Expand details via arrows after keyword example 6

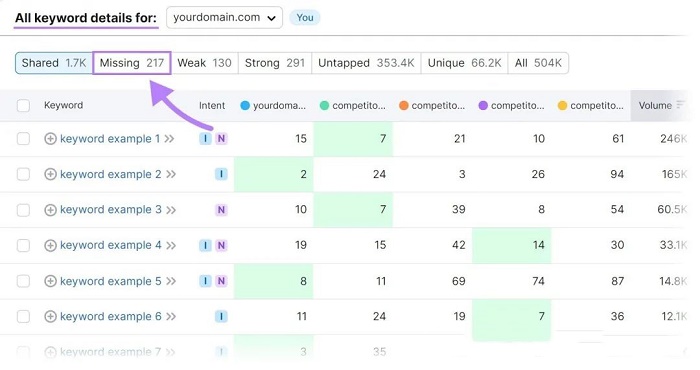click(x=171, y=316)
